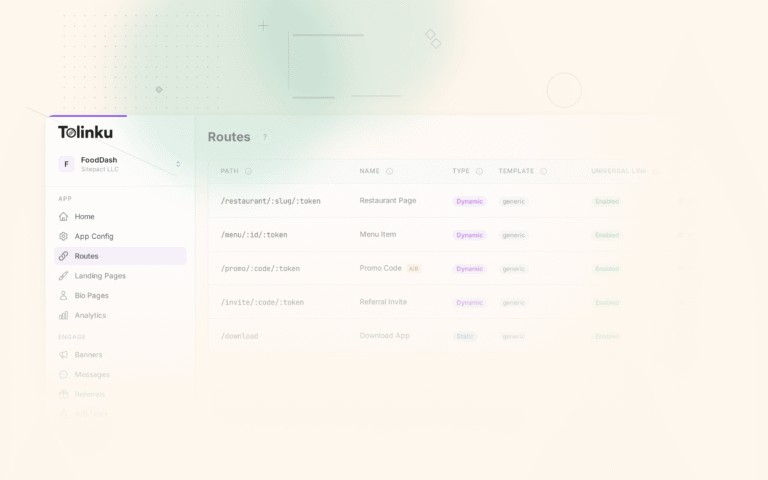Click the FoodDash F avatar
Viewport: 768px width, 480px height.
(x=66, y=164)
